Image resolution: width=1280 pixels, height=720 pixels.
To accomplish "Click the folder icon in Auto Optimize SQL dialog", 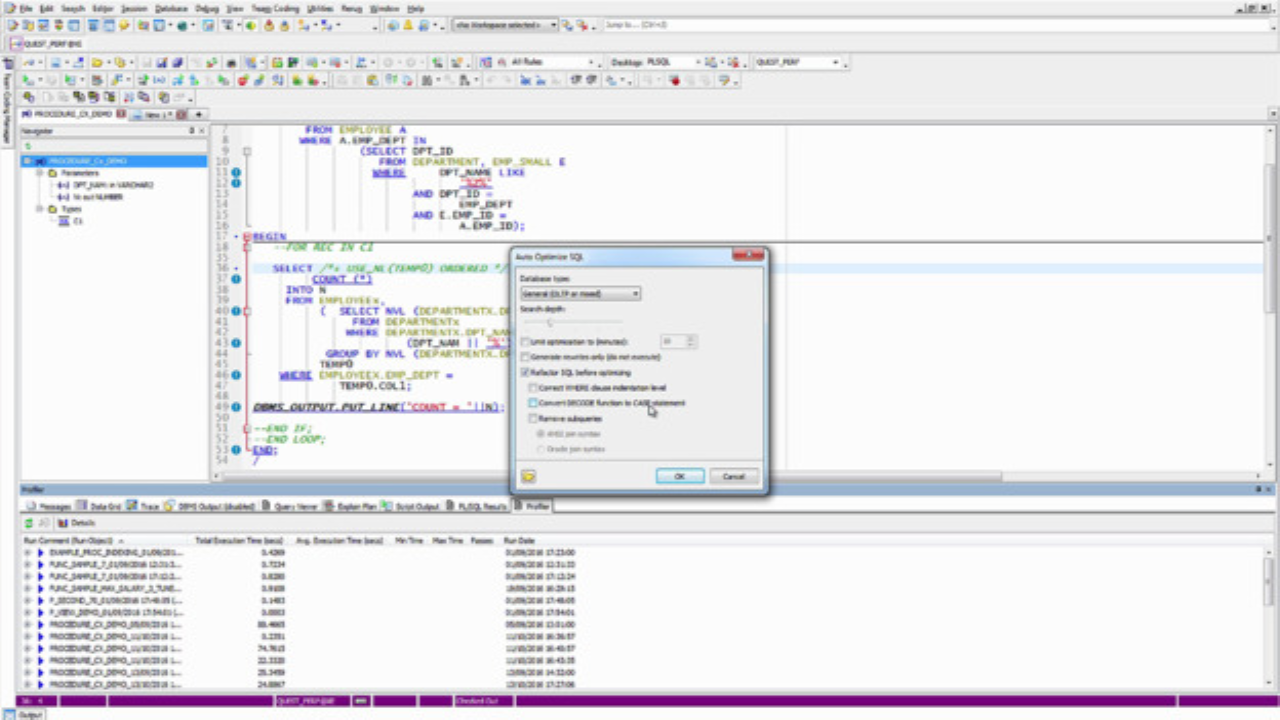I will tap(528, 476).
